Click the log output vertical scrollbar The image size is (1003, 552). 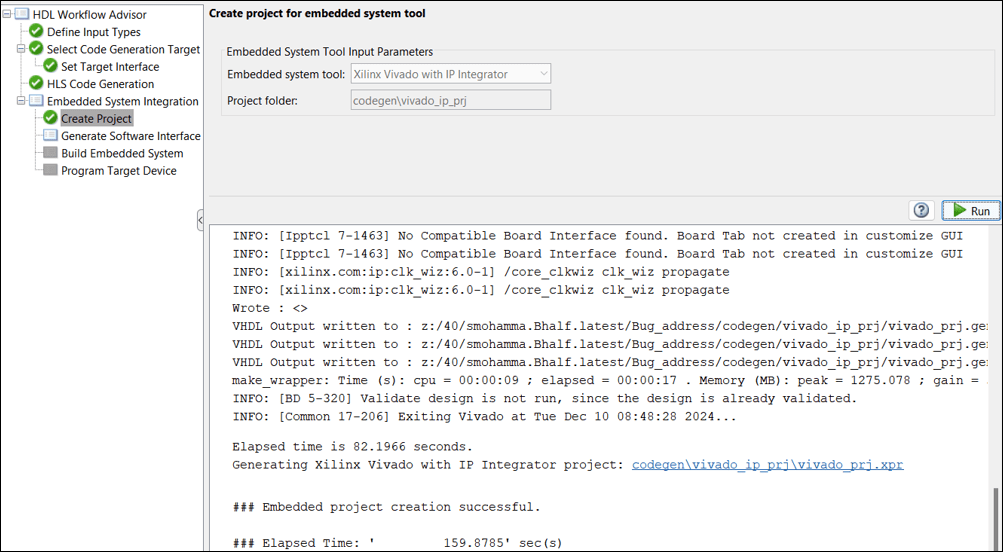pyautogui.click(x=995, y=520)
